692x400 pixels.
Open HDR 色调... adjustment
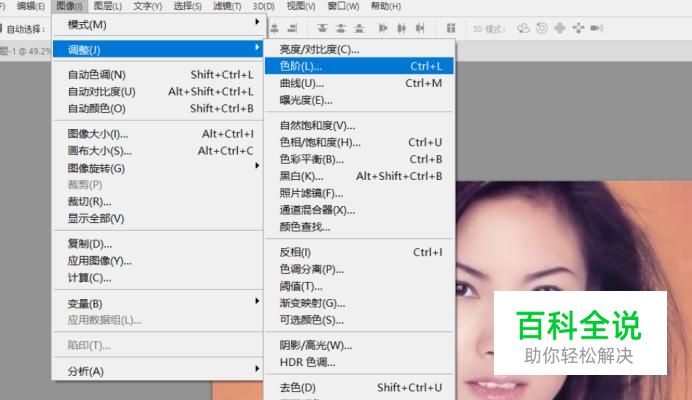point(359,362)
